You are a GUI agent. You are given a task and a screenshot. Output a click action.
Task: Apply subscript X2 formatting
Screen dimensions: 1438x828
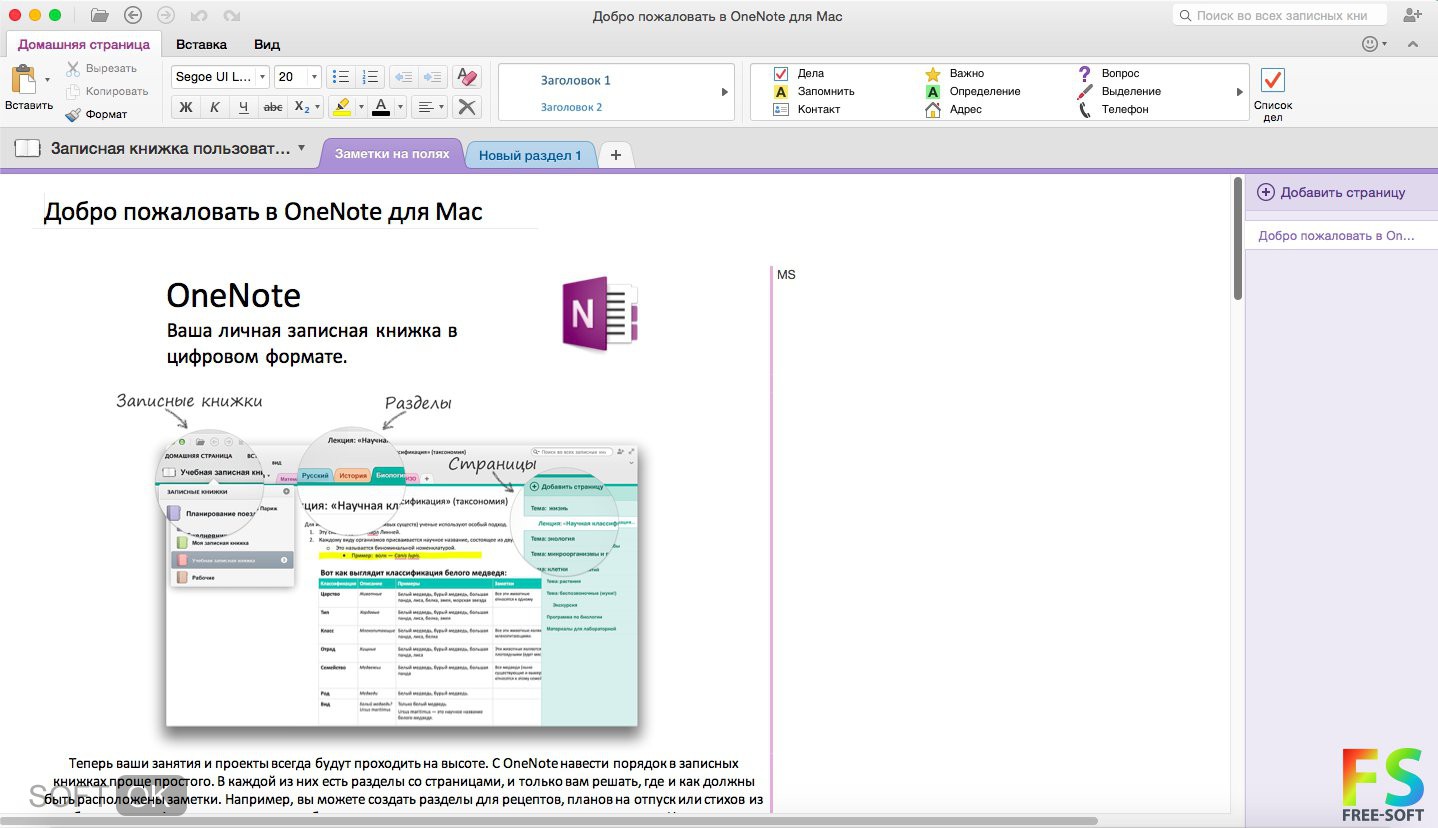click(302, 107)
